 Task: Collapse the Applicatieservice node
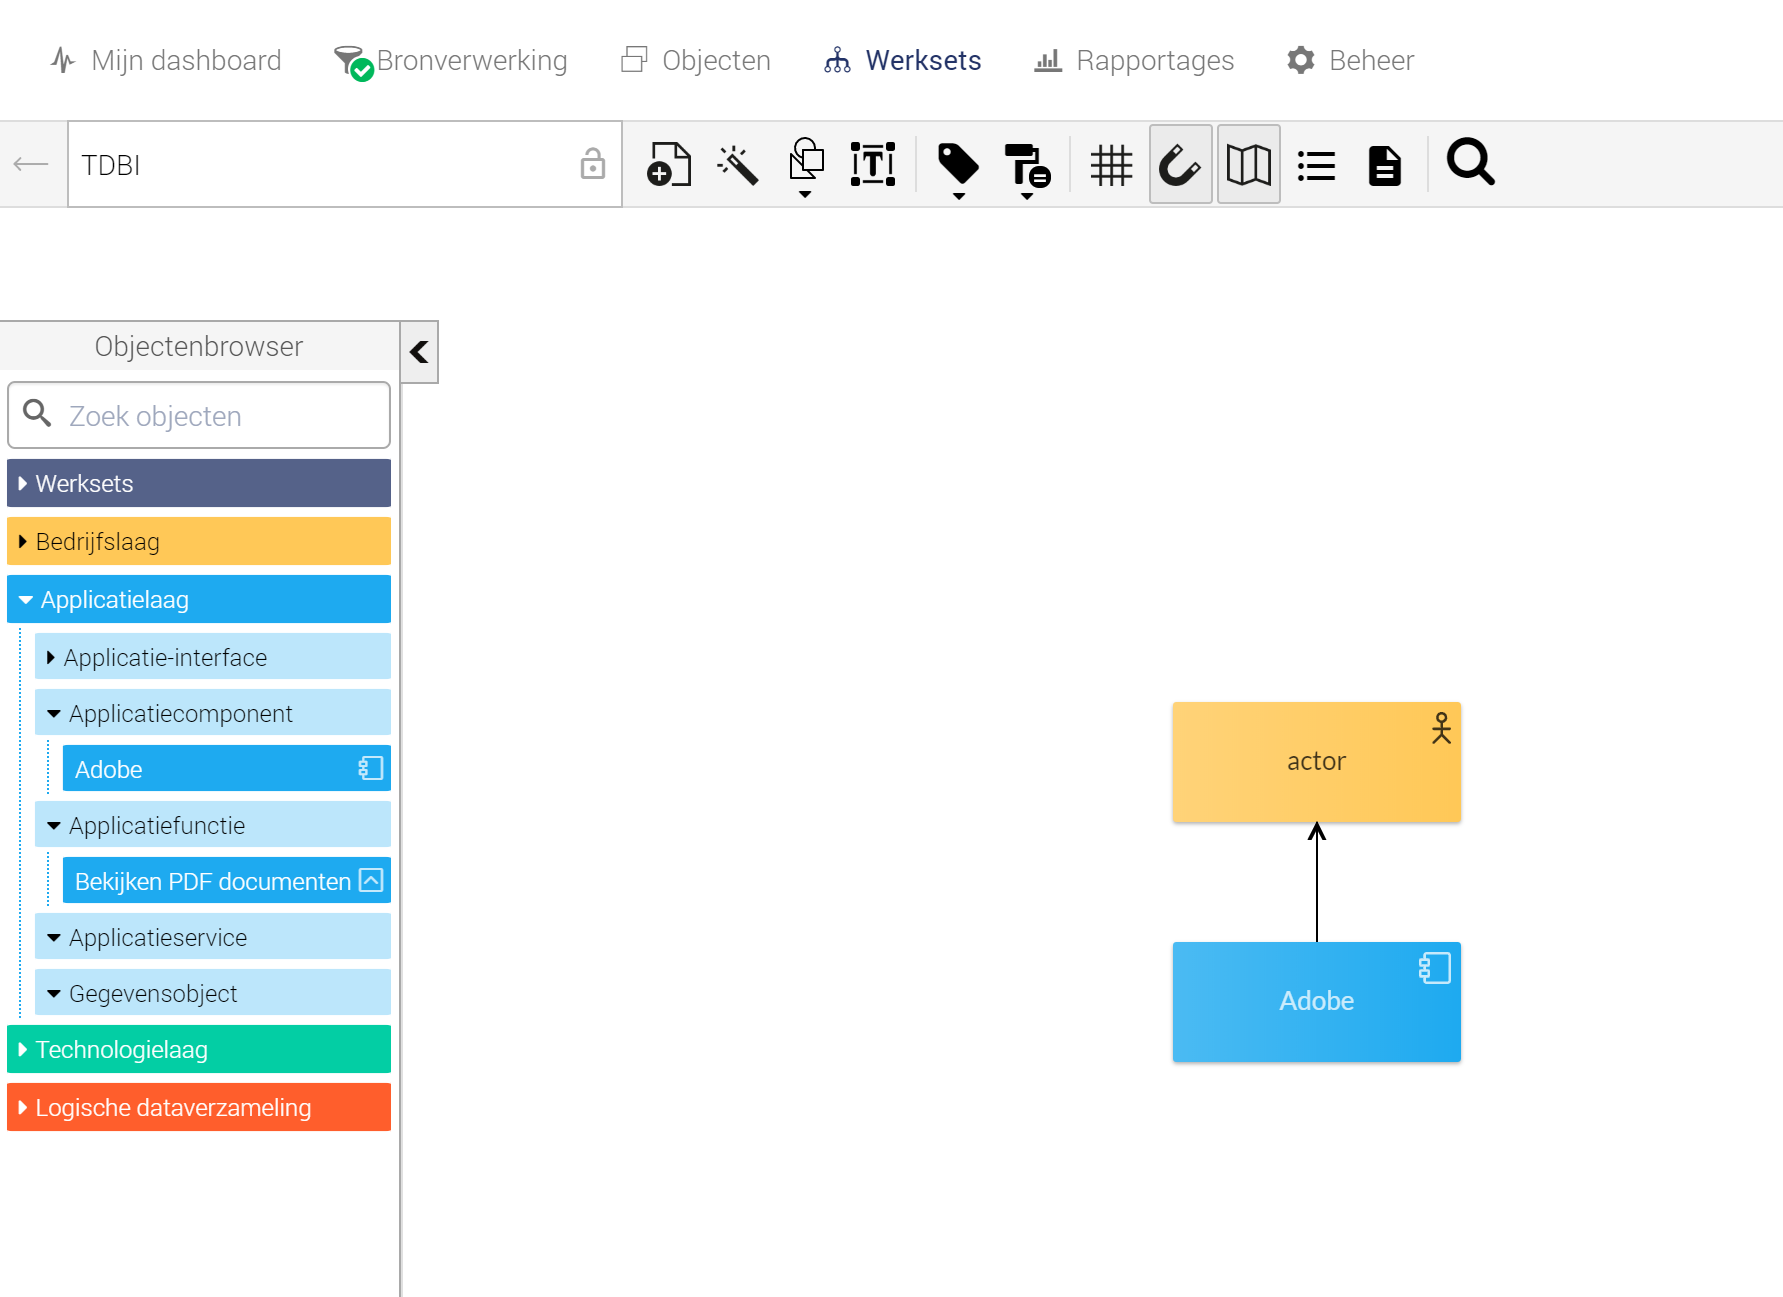(213, 937)
